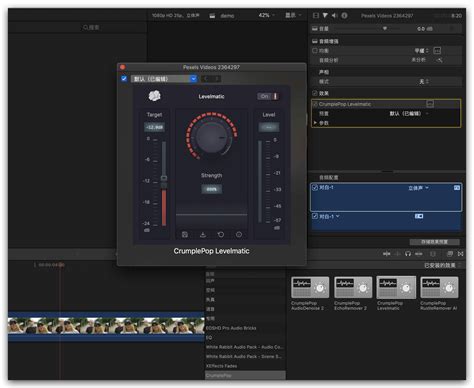This screenshot has height=388, width=474.
Task: Click the CrumplePop logo in plugin window
Action: (154, 96)
